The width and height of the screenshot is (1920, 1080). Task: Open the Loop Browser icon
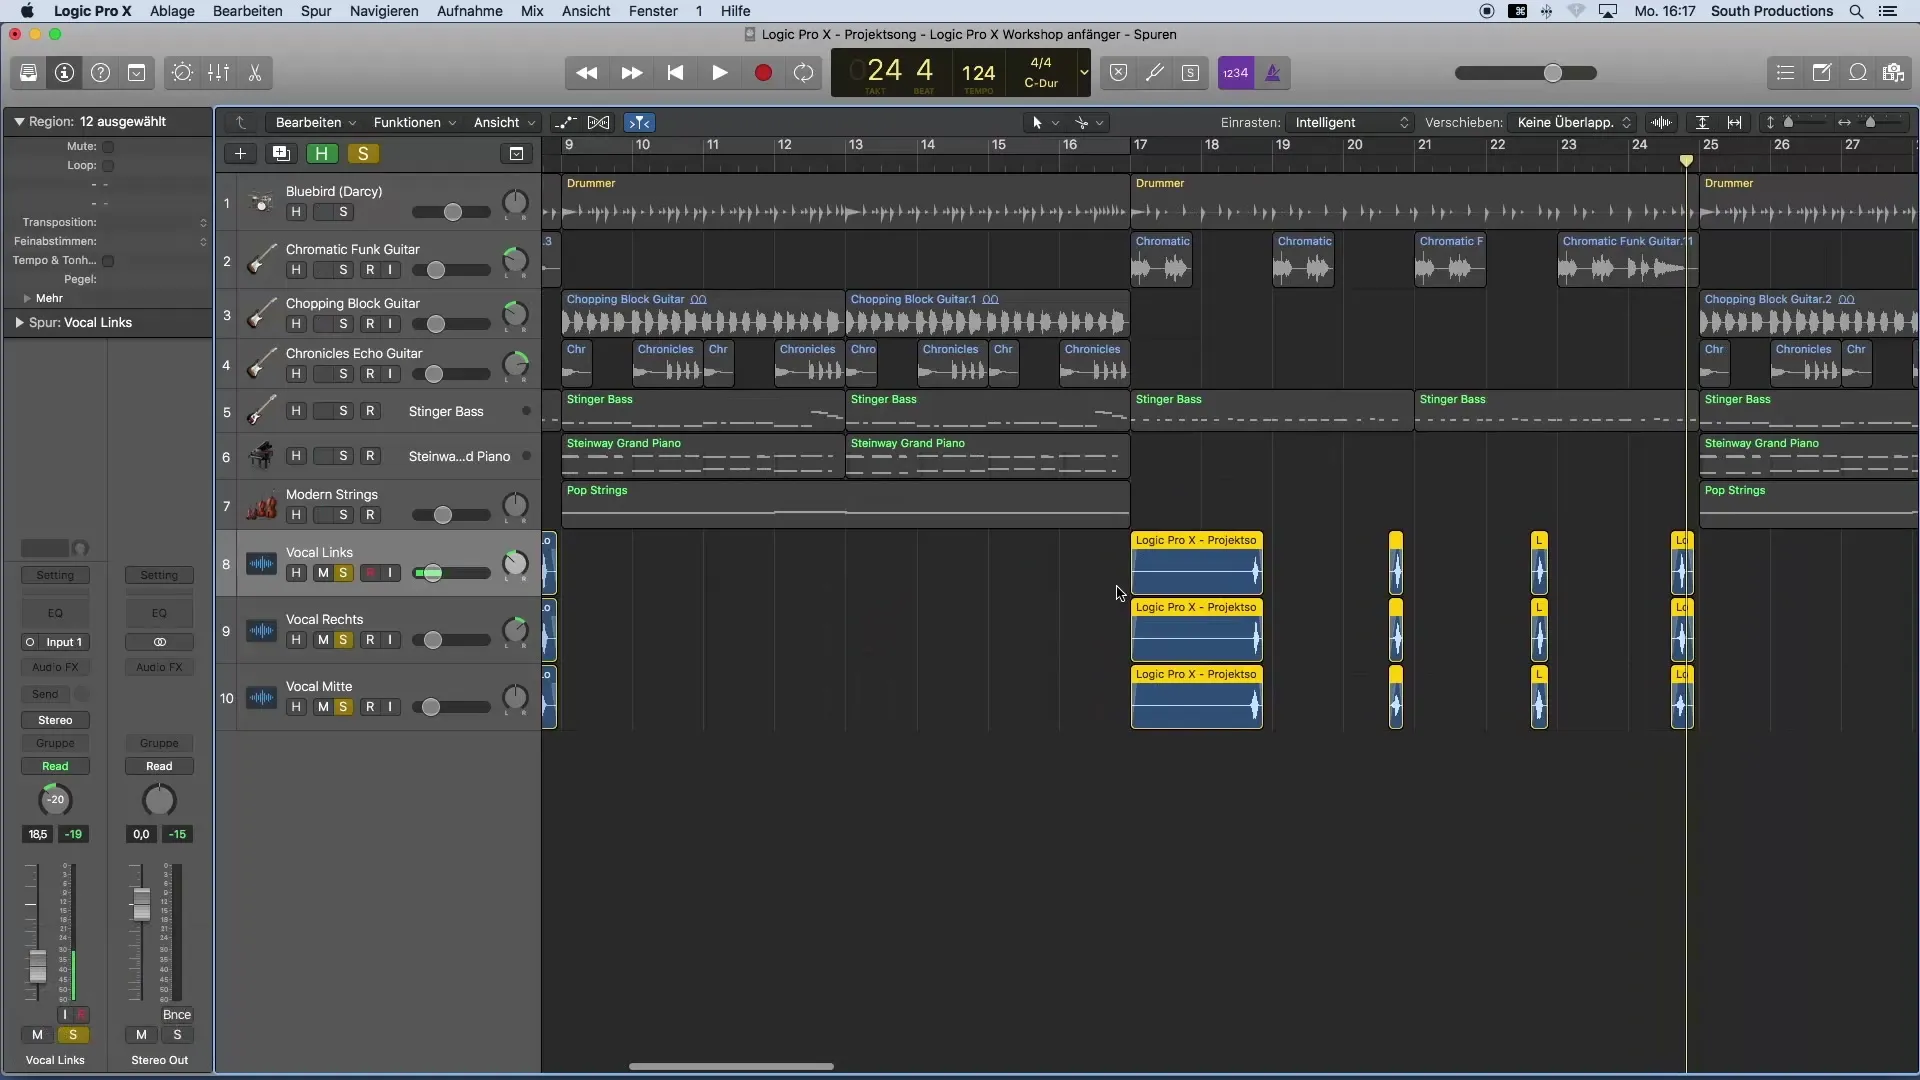click(1857, 73)
